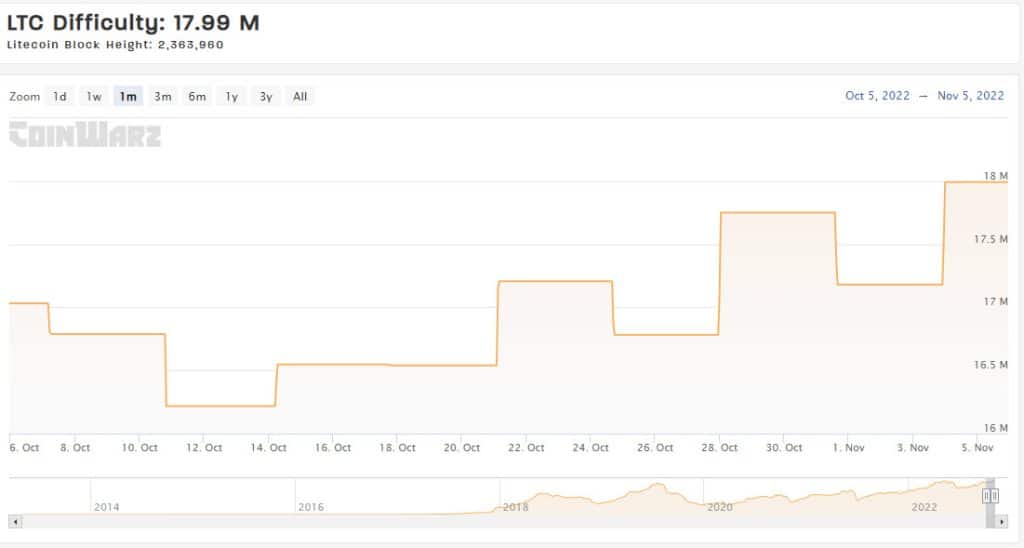Click the navigator range handle
Viewport: 1024px width, 548px height.
(x=990, y=496)
